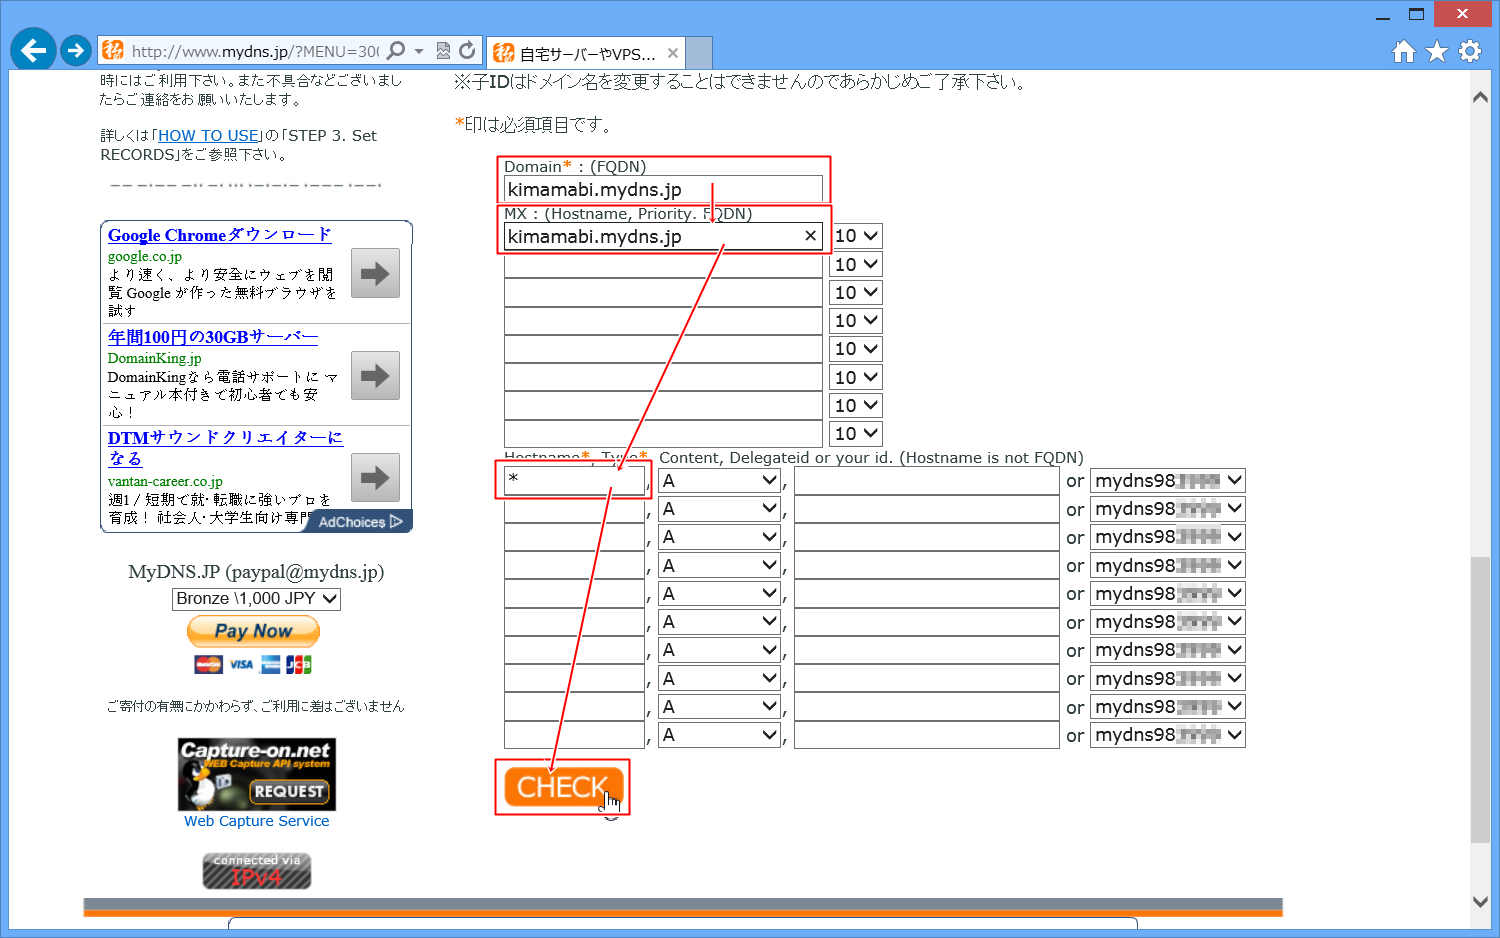Open the first MX priority 10 dropdown
This screenshot has width=1500, height=938.
855,235
